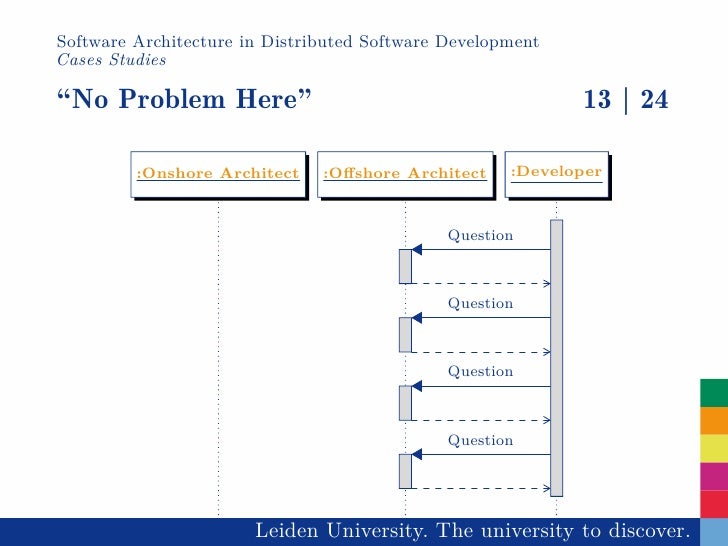Click the Cases Studies subtitle
Screen dimensions: 728x546
(111, 60)
